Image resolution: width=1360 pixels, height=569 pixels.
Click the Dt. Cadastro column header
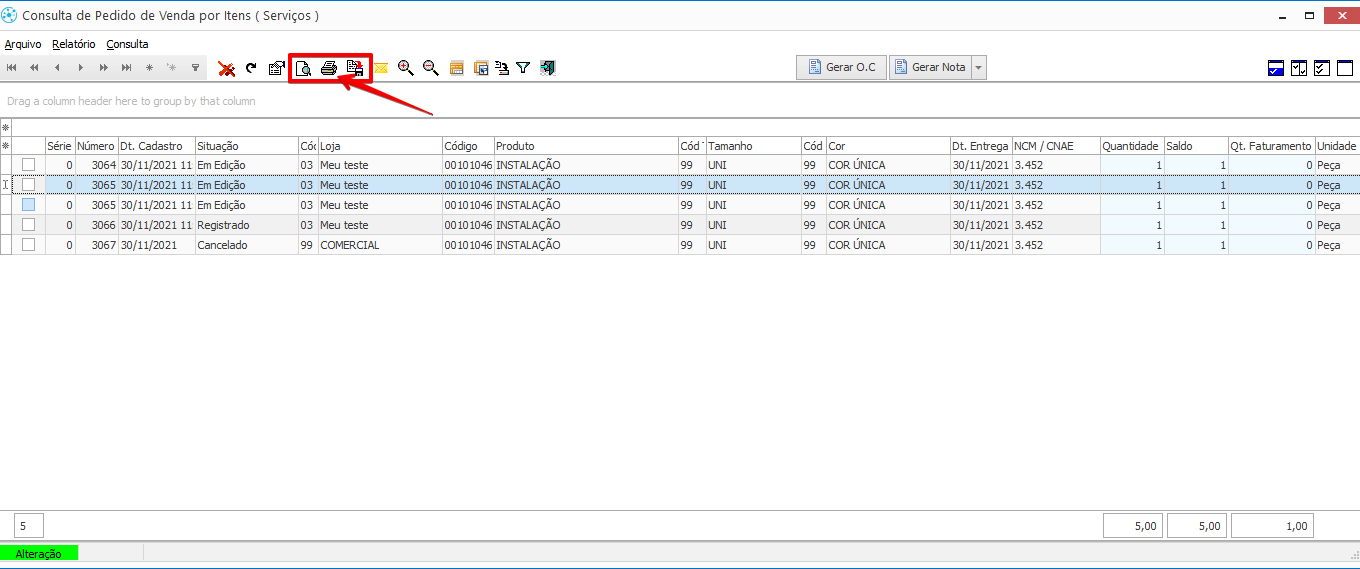(156, 146)
